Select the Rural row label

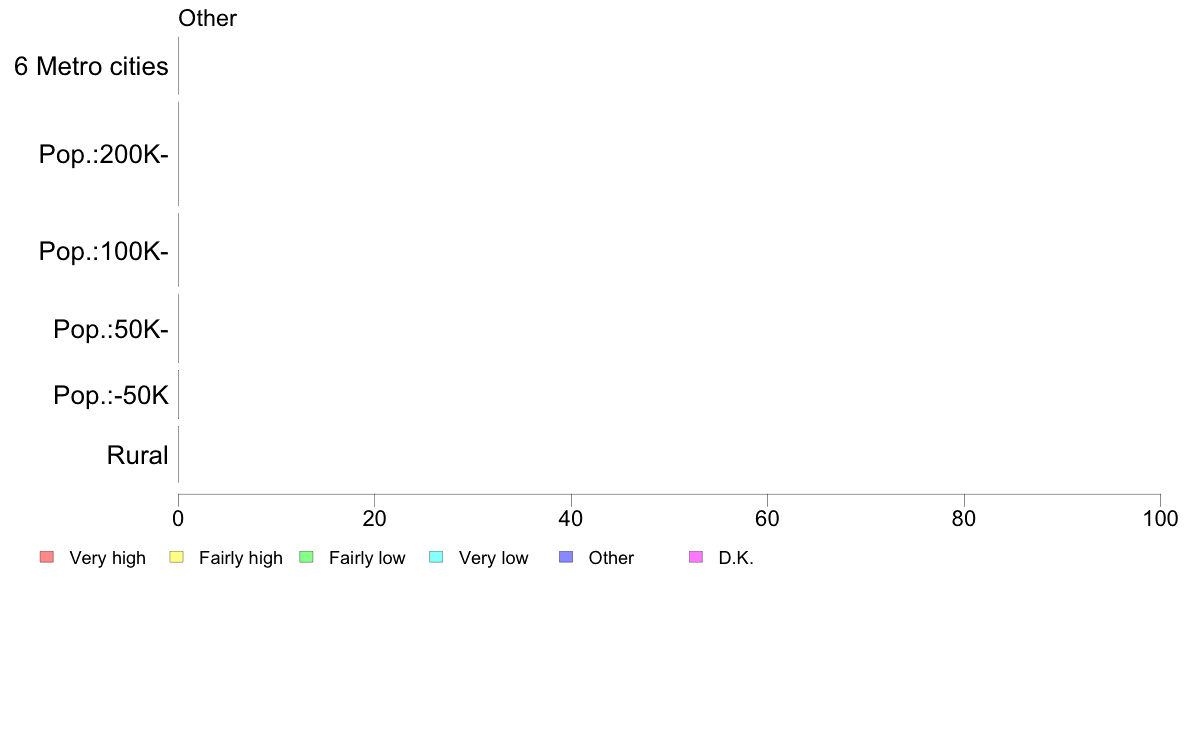pos(137,456)
